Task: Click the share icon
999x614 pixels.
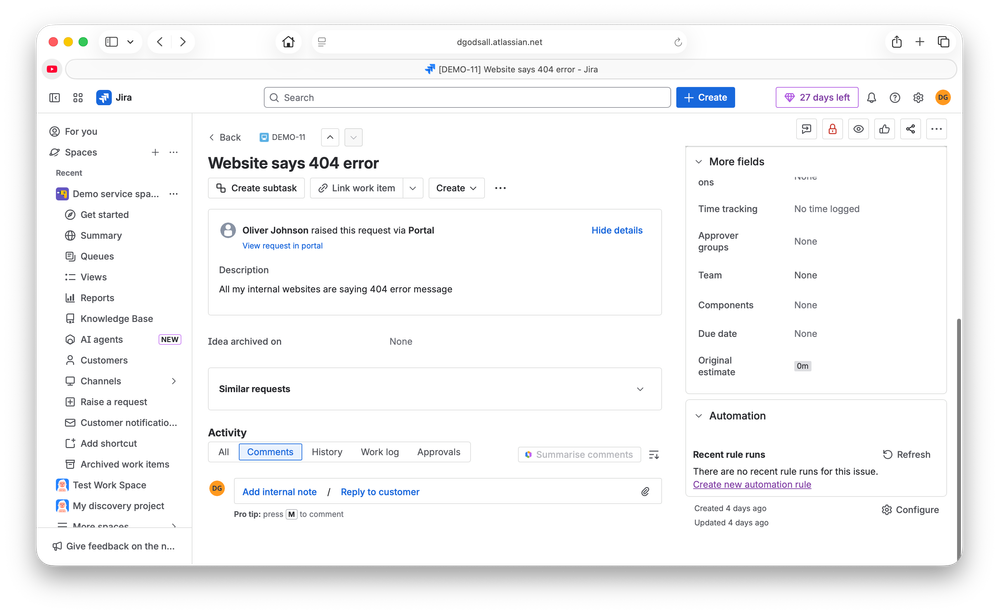Action: (910, 129)
